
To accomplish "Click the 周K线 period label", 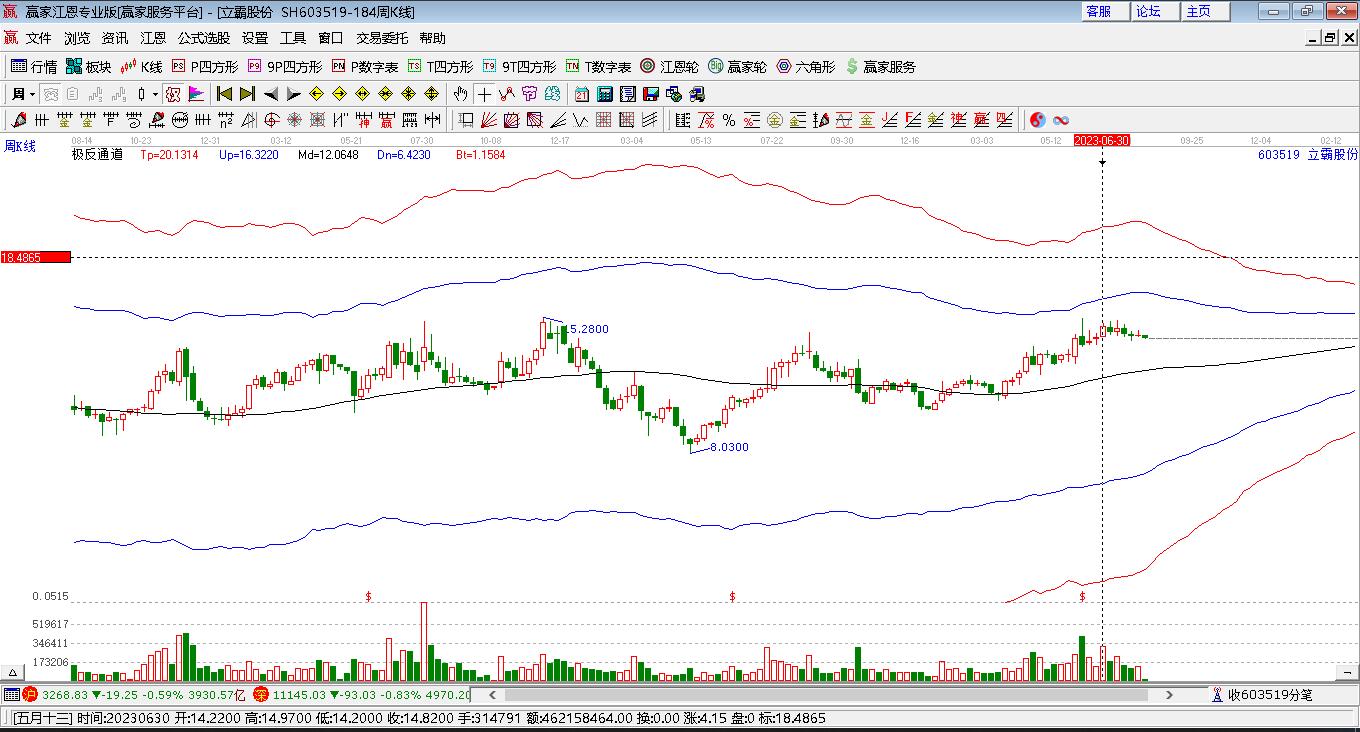I will pos(20,147).
